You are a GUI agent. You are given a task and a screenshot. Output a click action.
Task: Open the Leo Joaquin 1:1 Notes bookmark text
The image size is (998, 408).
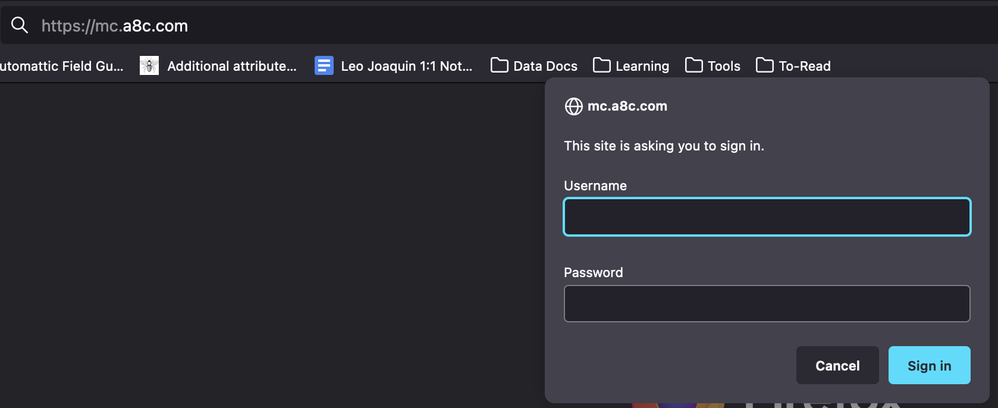[407, 66]
